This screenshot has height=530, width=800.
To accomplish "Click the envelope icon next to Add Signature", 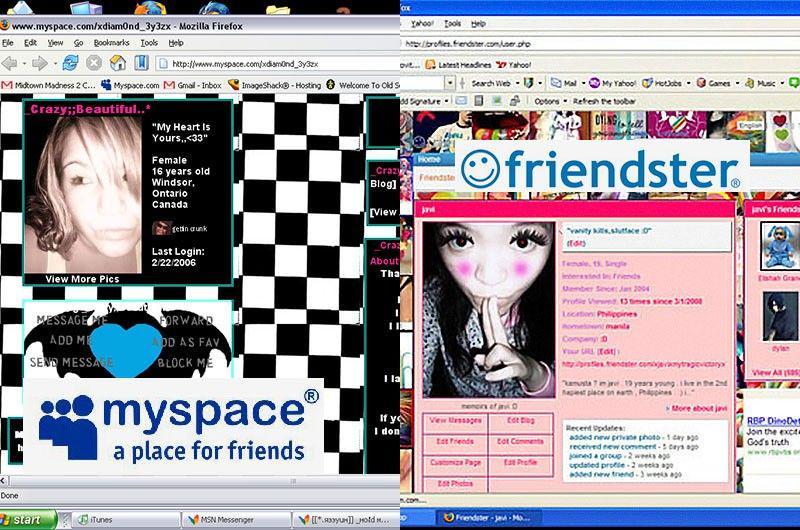I will click(x=461, y=101).
